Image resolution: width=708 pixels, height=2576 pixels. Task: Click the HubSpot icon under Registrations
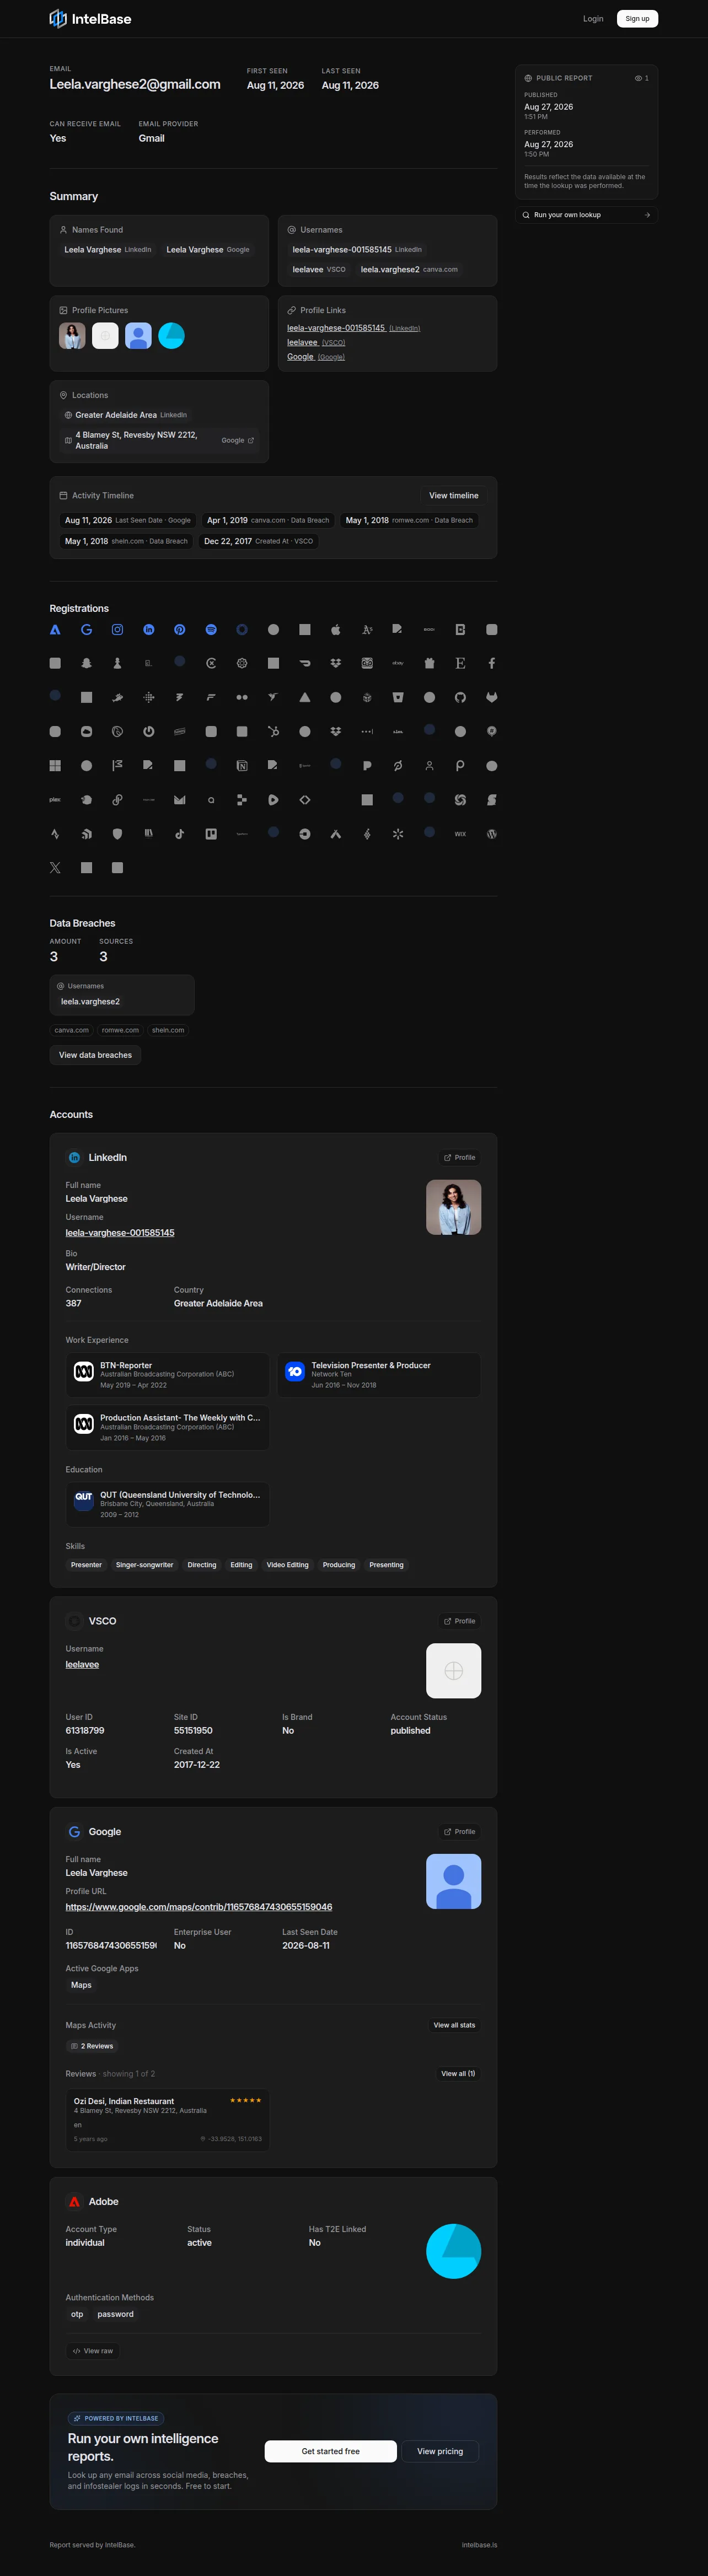click(273, 732)
